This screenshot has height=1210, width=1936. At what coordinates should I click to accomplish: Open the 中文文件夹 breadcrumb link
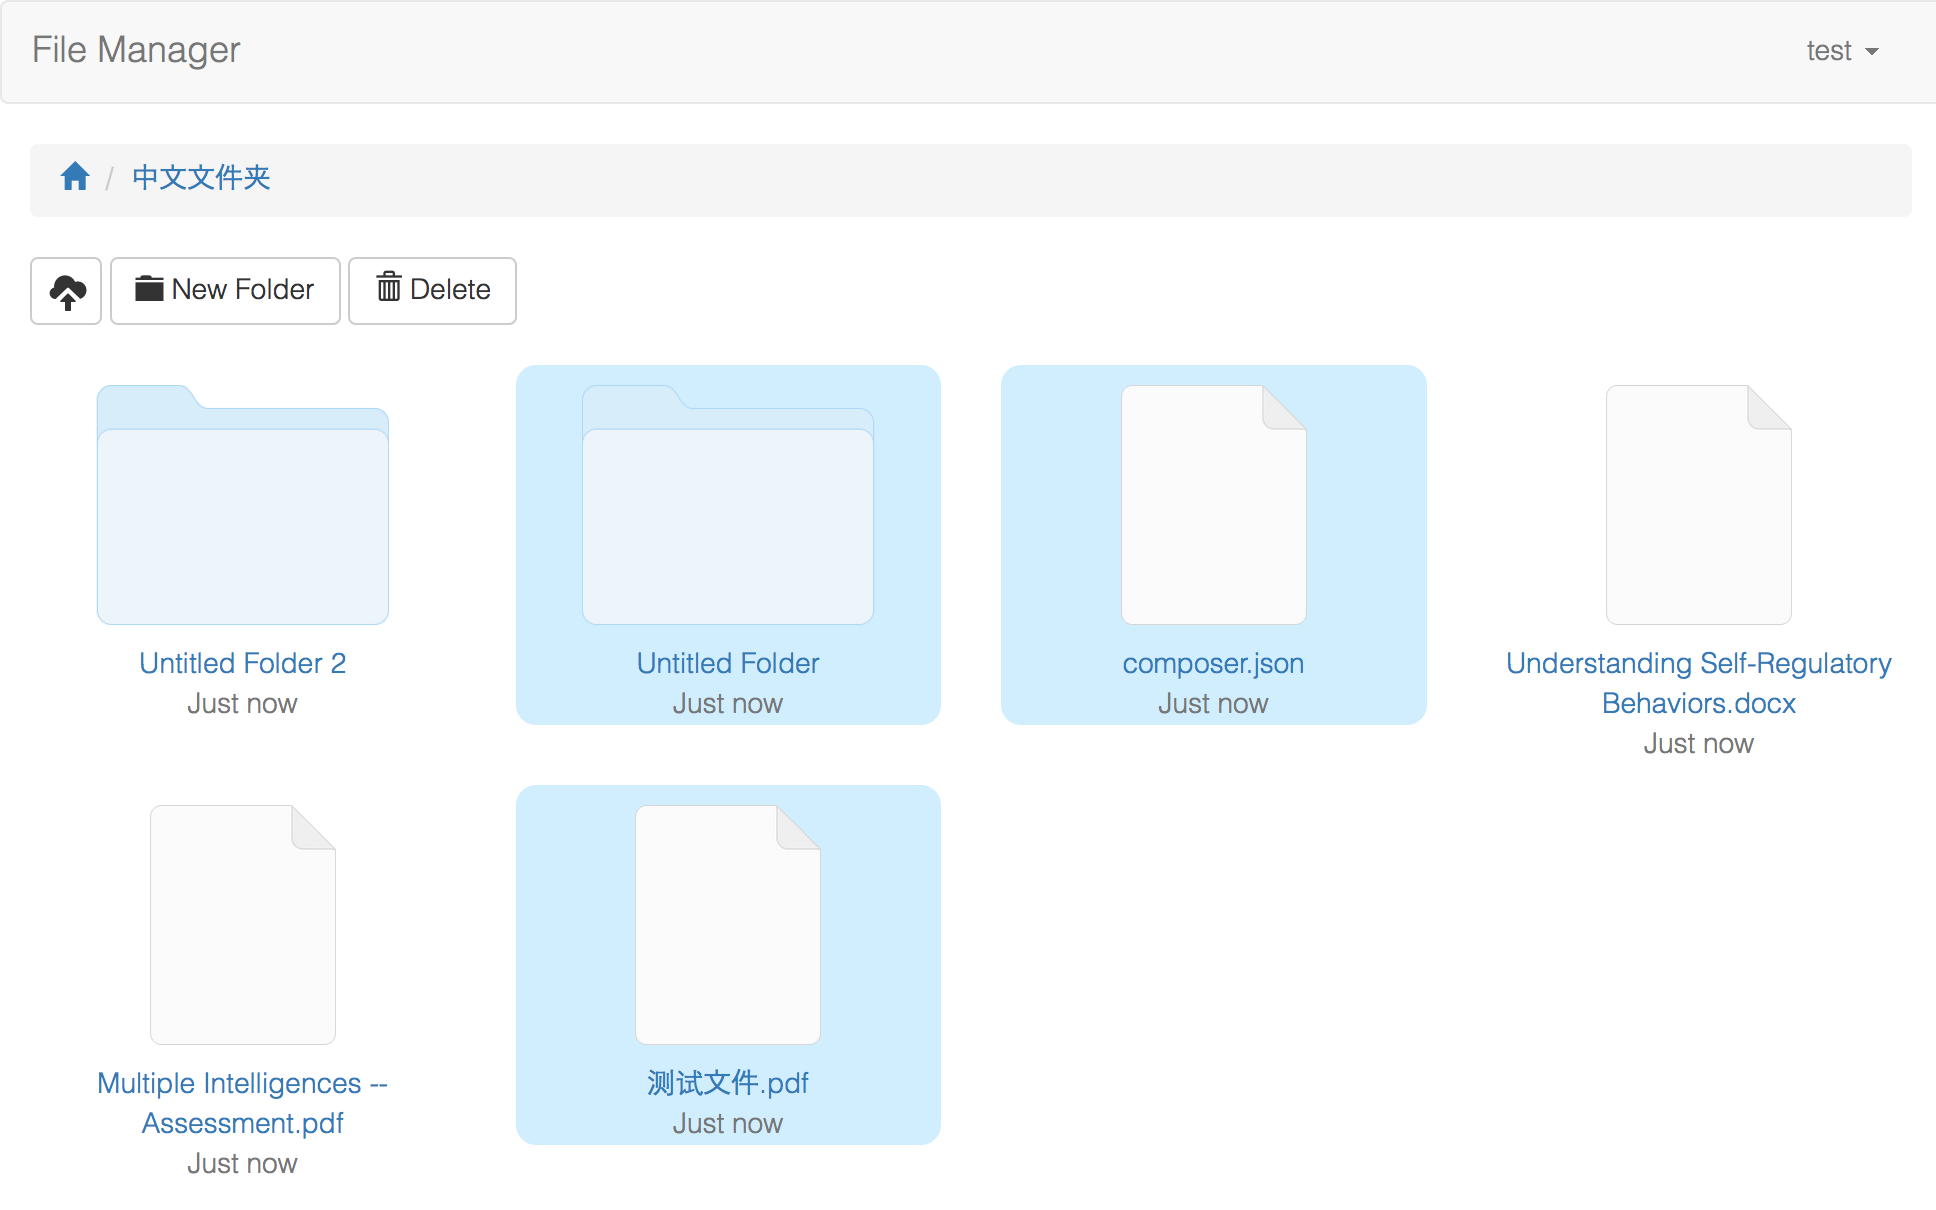tap(201, 177)
